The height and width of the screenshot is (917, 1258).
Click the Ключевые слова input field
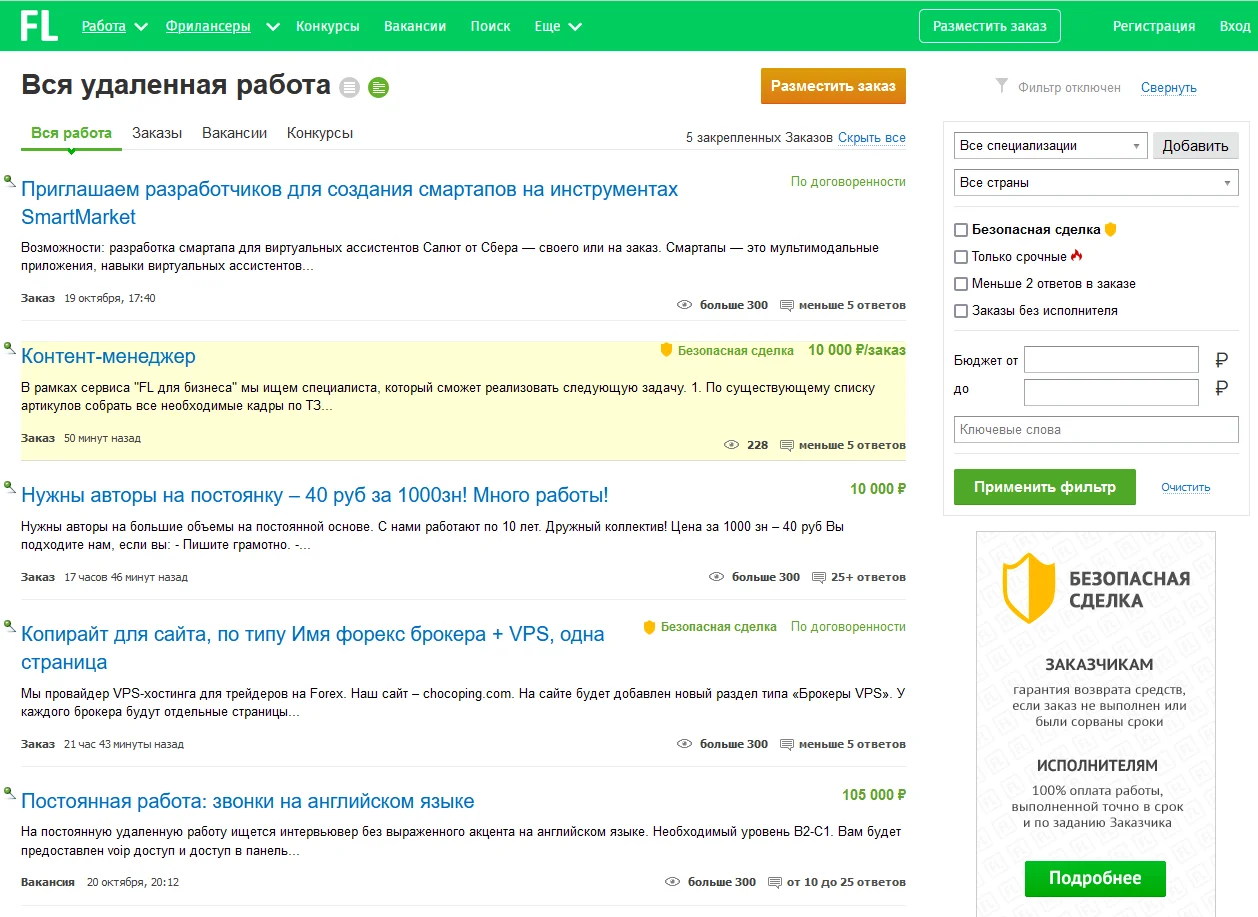1096,430
